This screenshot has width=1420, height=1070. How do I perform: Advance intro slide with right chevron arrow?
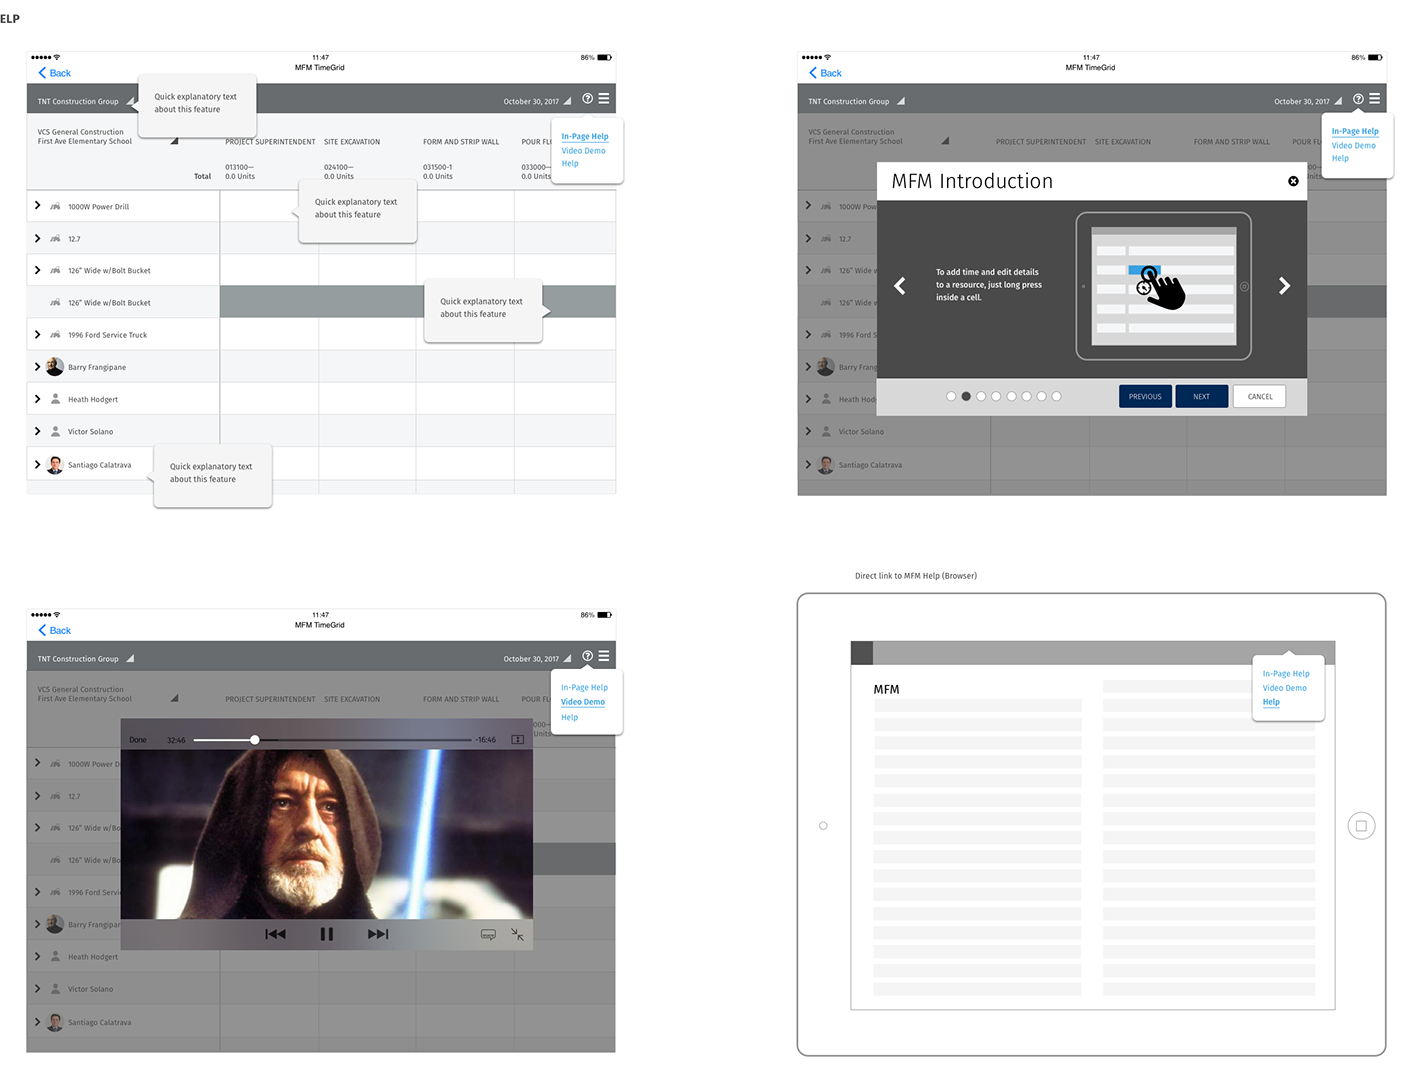(1284, 286)
